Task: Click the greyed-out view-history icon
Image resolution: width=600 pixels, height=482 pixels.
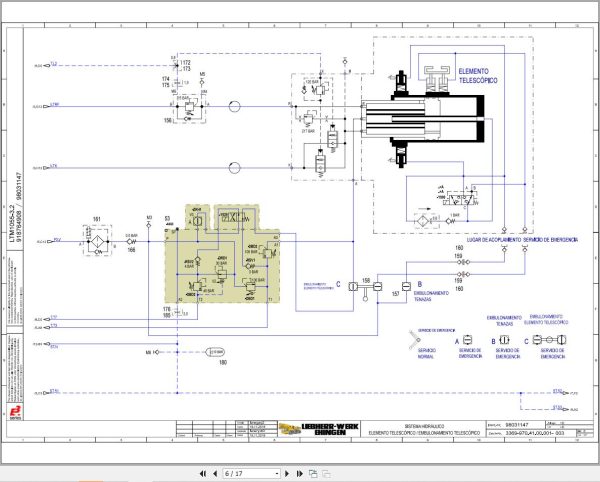Action: (326, 474)
